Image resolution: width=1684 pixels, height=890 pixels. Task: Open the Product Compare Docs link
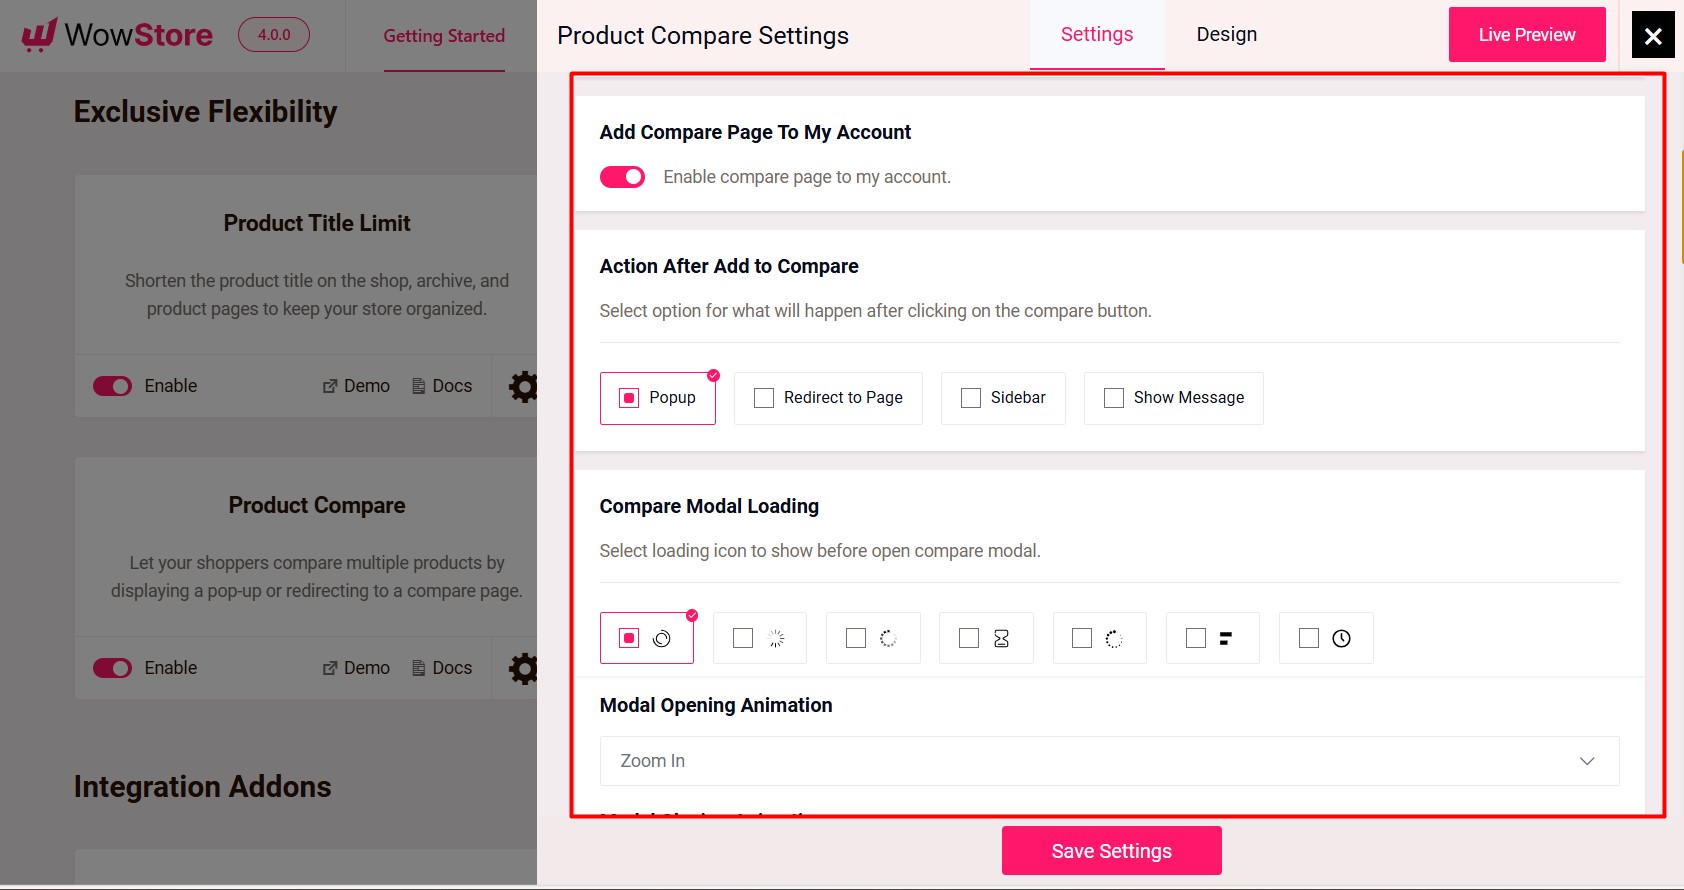442,668
